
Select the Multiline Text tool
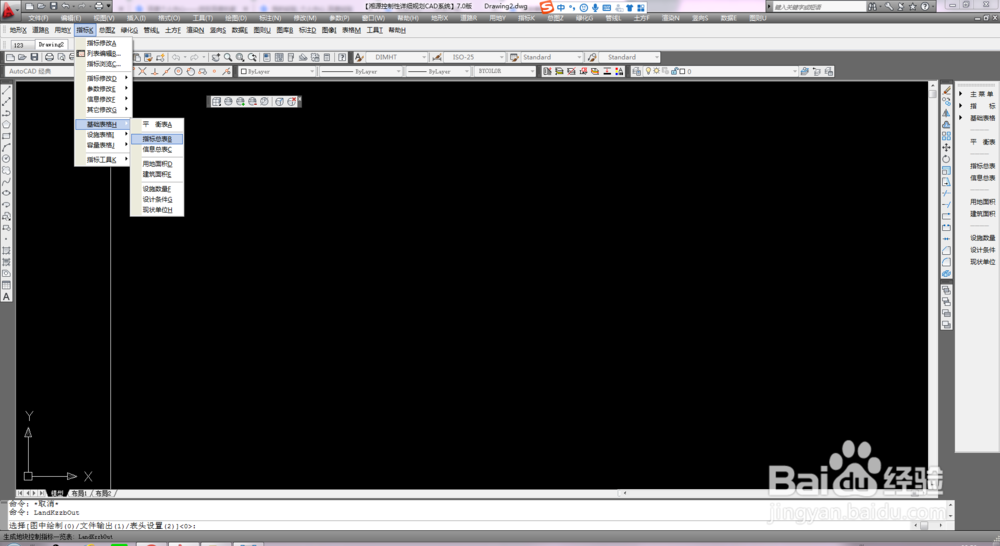click(6, 297)
